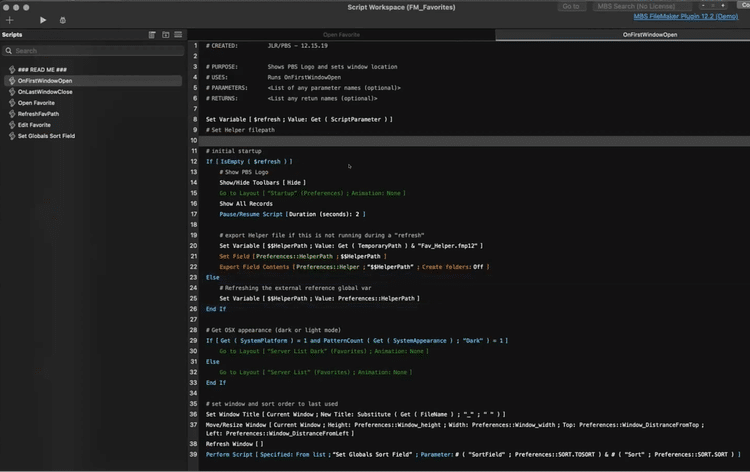The image size is (750, 472).
Task: Click line number 17 in the gutter
Action: [194, 214]
